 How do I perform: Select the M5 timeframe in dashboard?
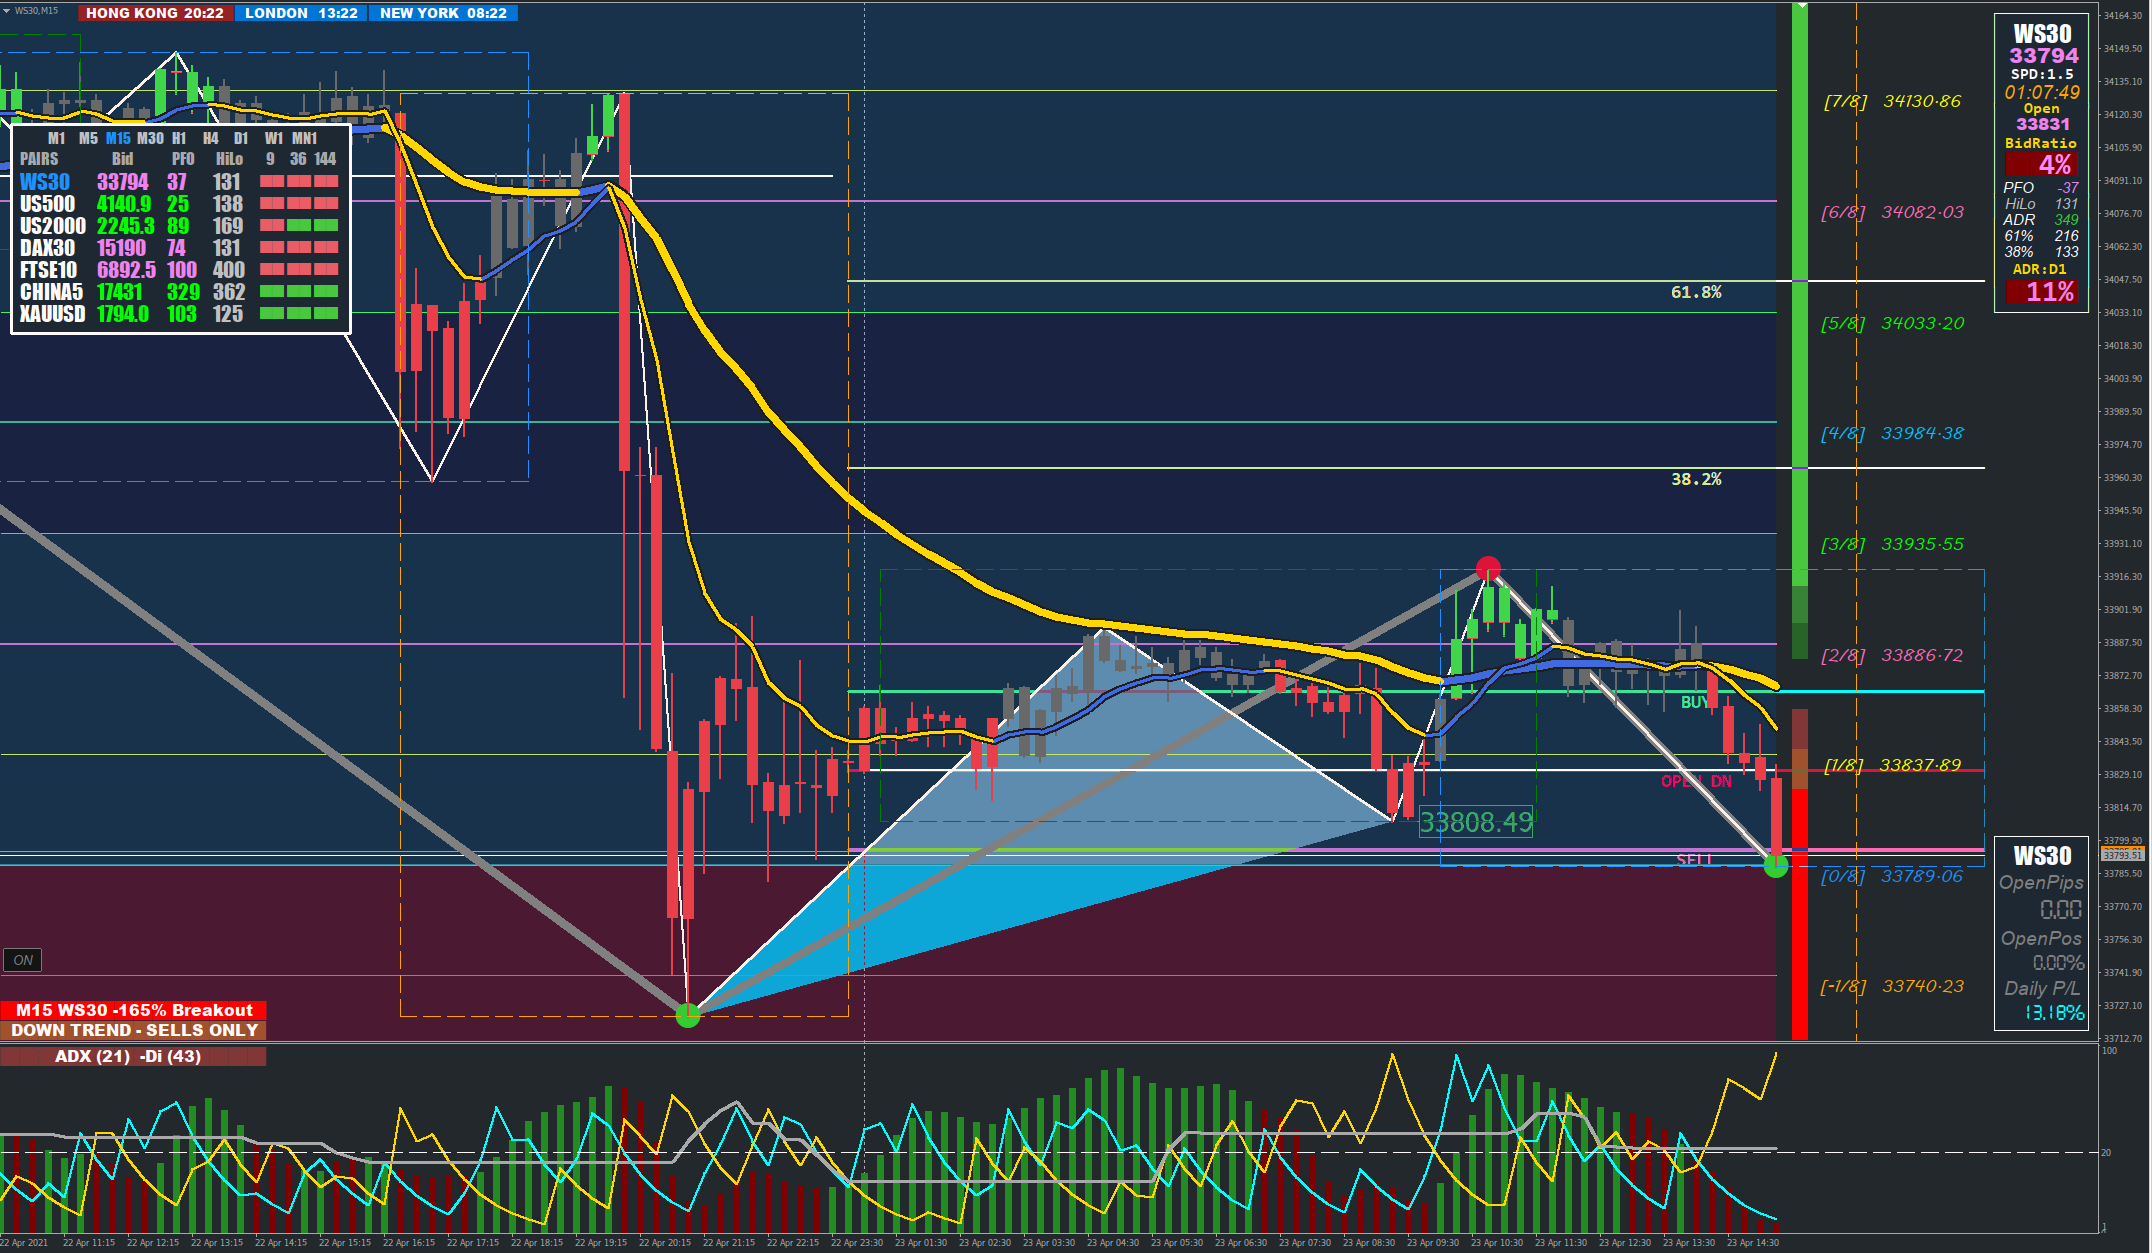pos(88,138)
